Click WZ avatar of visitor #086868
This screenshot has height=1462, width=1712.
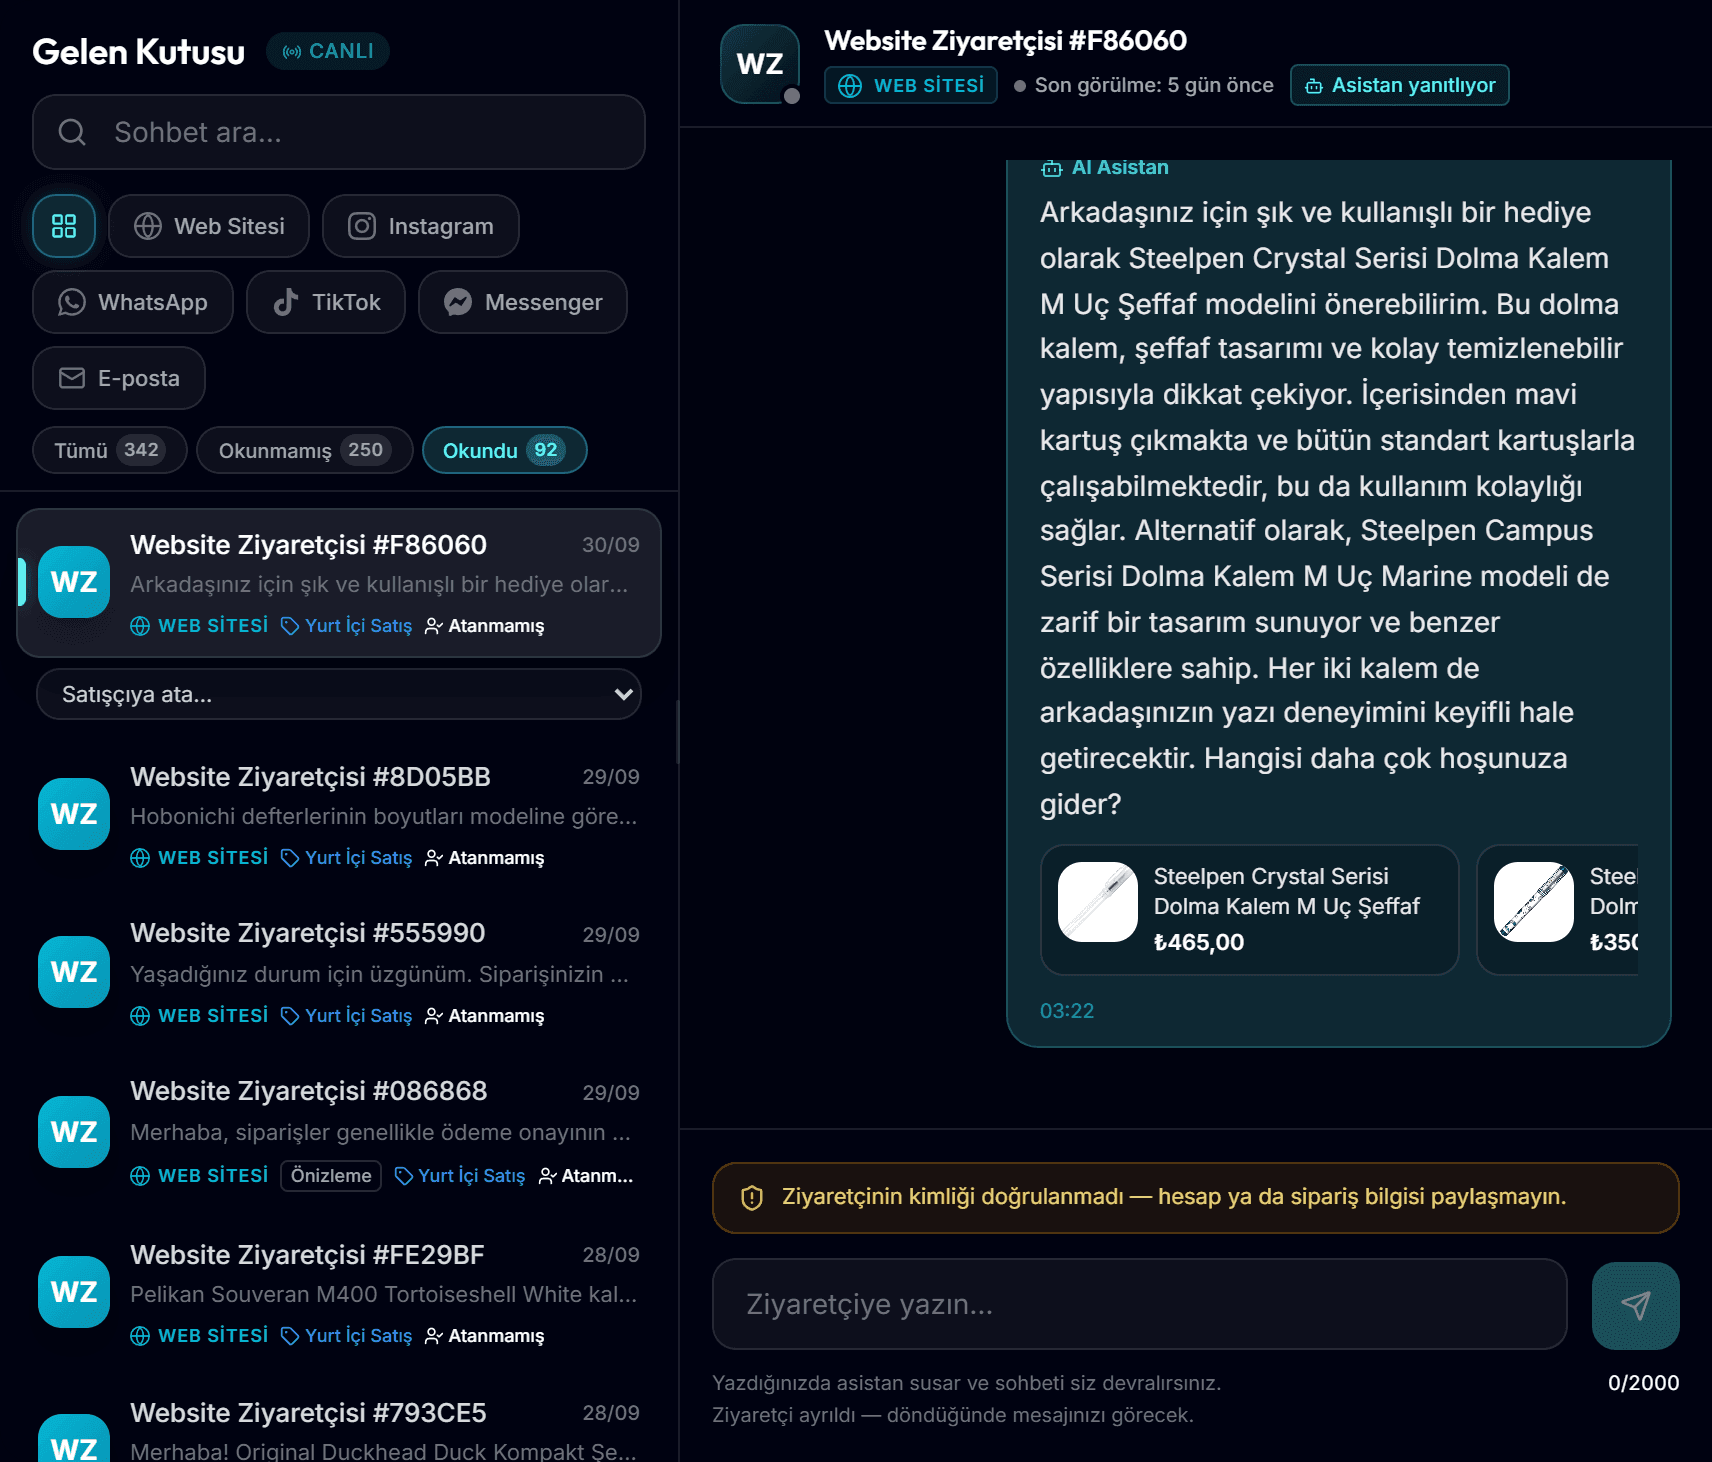[74, 1132]
